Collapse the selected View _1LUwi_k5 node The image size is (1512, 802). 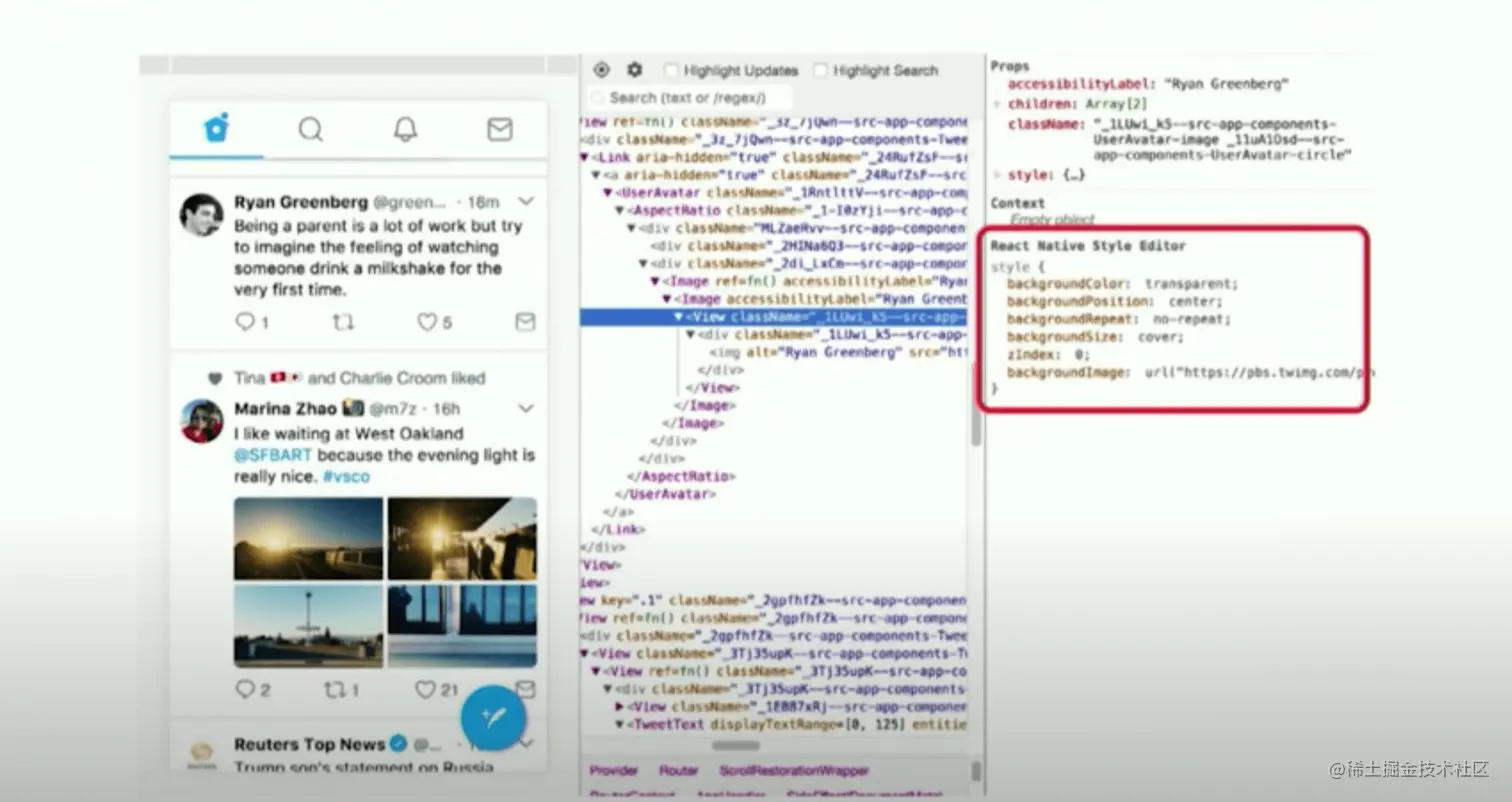pos(678,317)
